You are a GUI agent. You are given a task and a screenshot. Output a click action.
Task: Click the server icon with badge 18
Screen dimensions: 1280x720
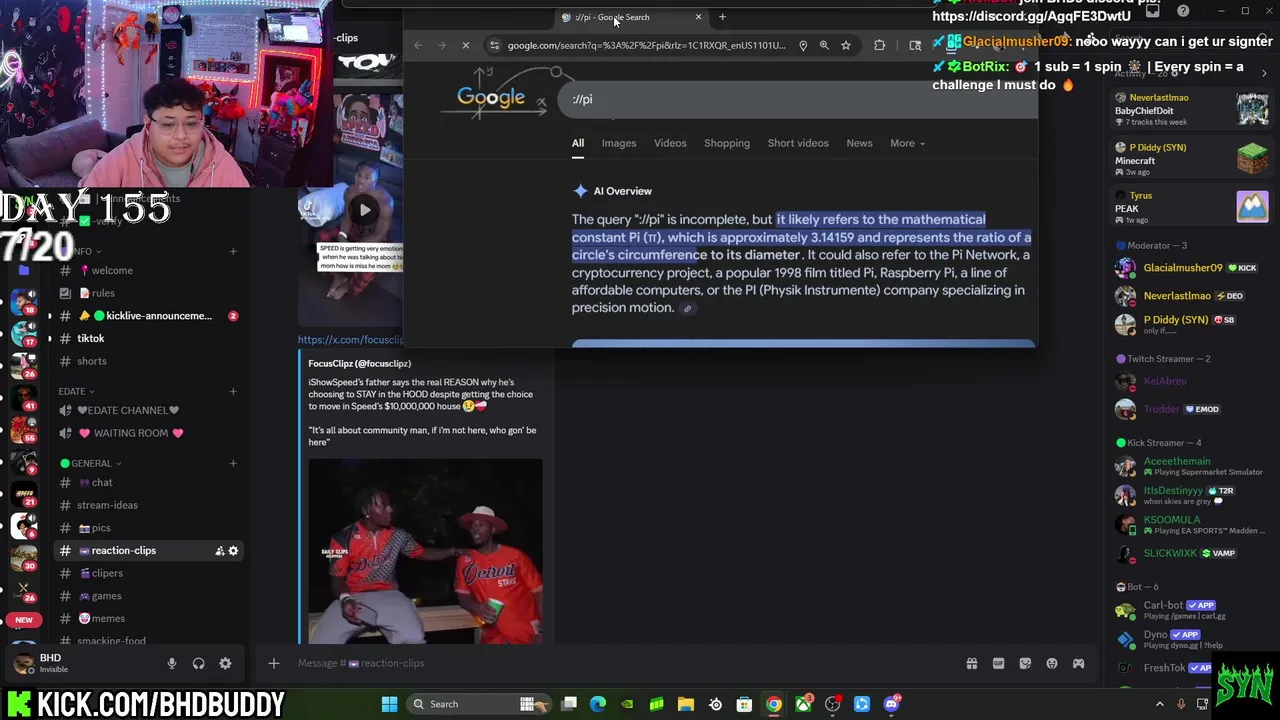pos(23,304)
